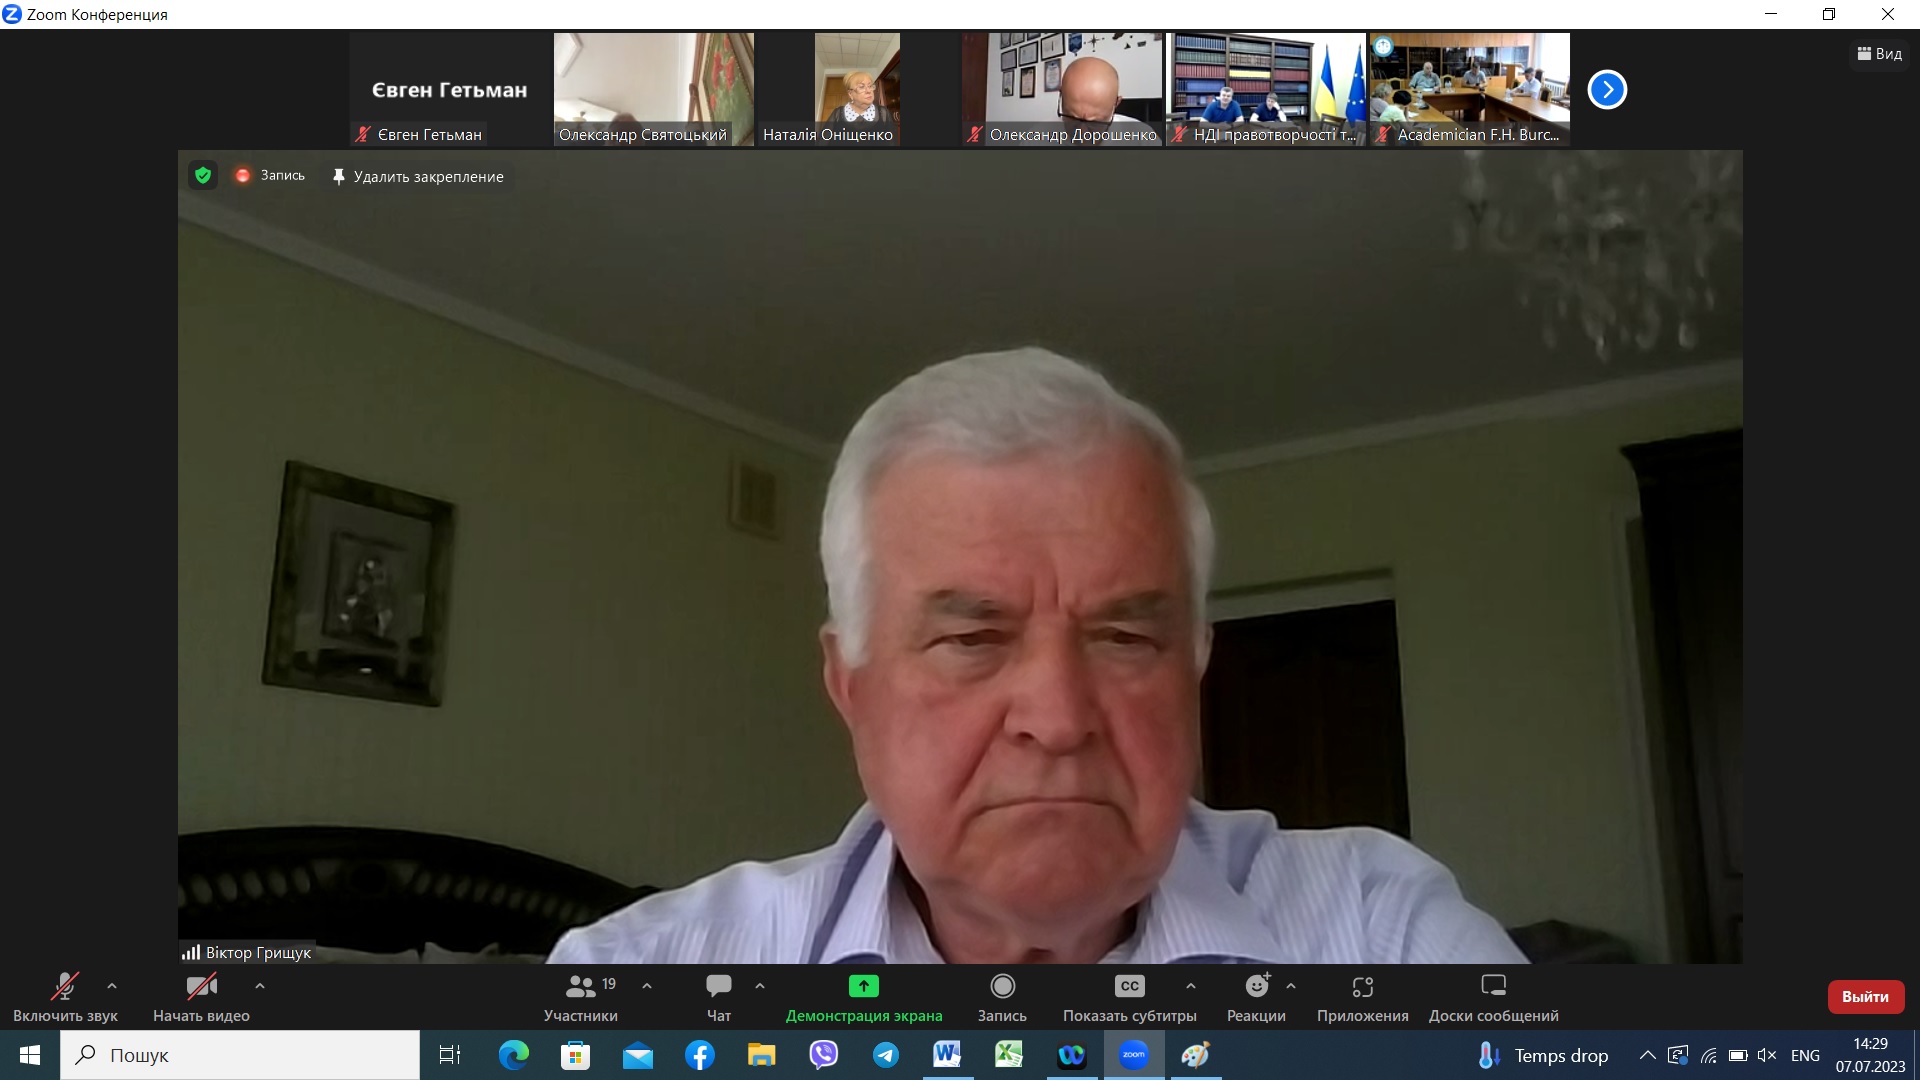Viewport: 1920px width, 1080px height.
Task: Open the Вид view menu
Action: click(1879, 54)
